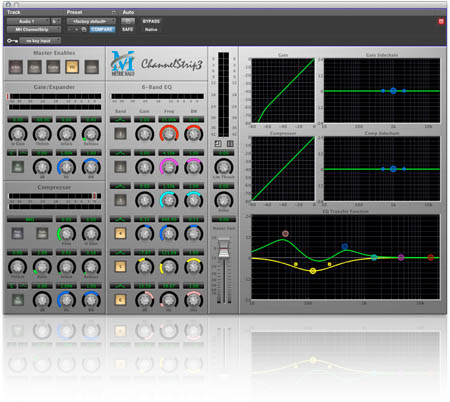Open the no key input selector
Viewport: 450px width, 402px height.
[x=40, y=41]
